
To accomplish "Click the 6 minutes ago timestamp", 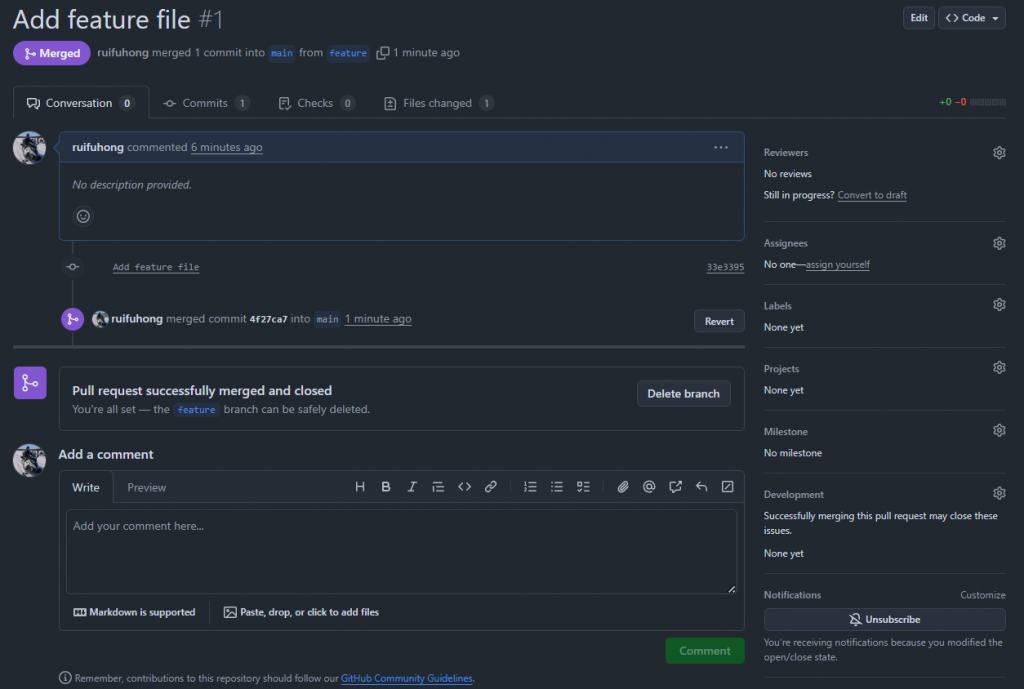I will click(227, 148).
